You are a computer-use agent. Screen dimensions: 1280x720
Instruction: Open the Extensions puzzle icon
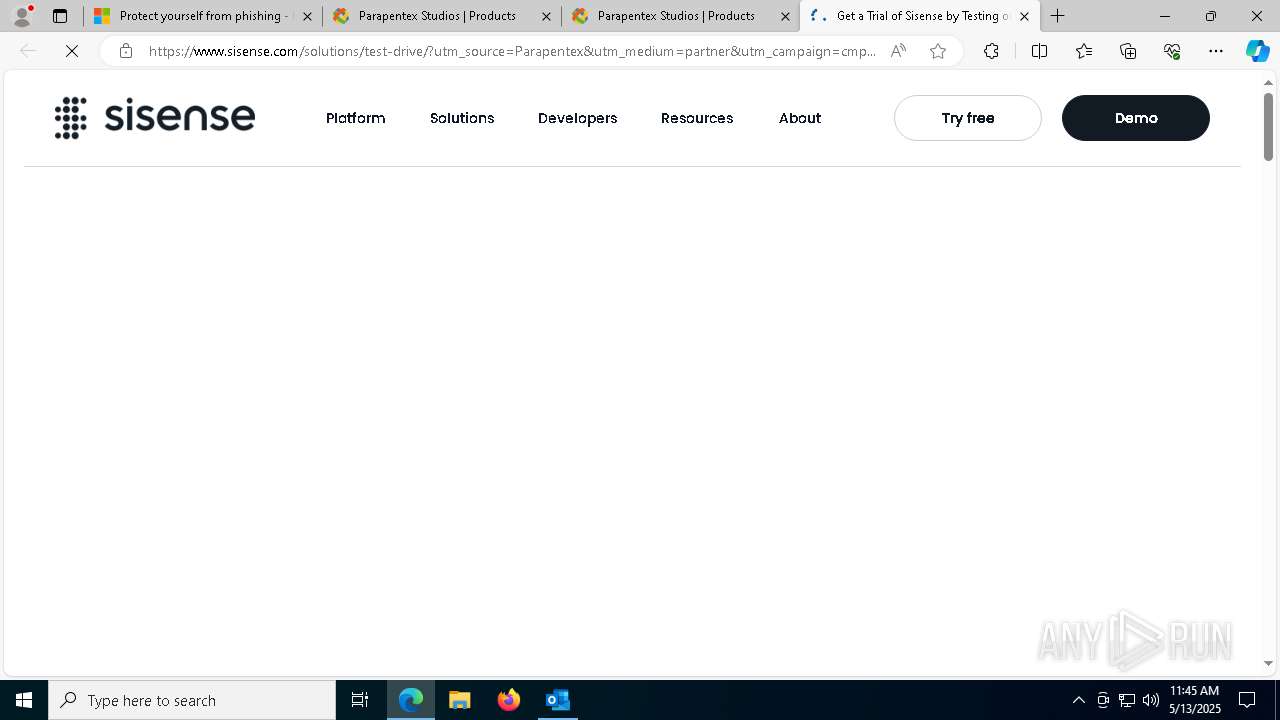pyautogui.click(x=991, y=51)
